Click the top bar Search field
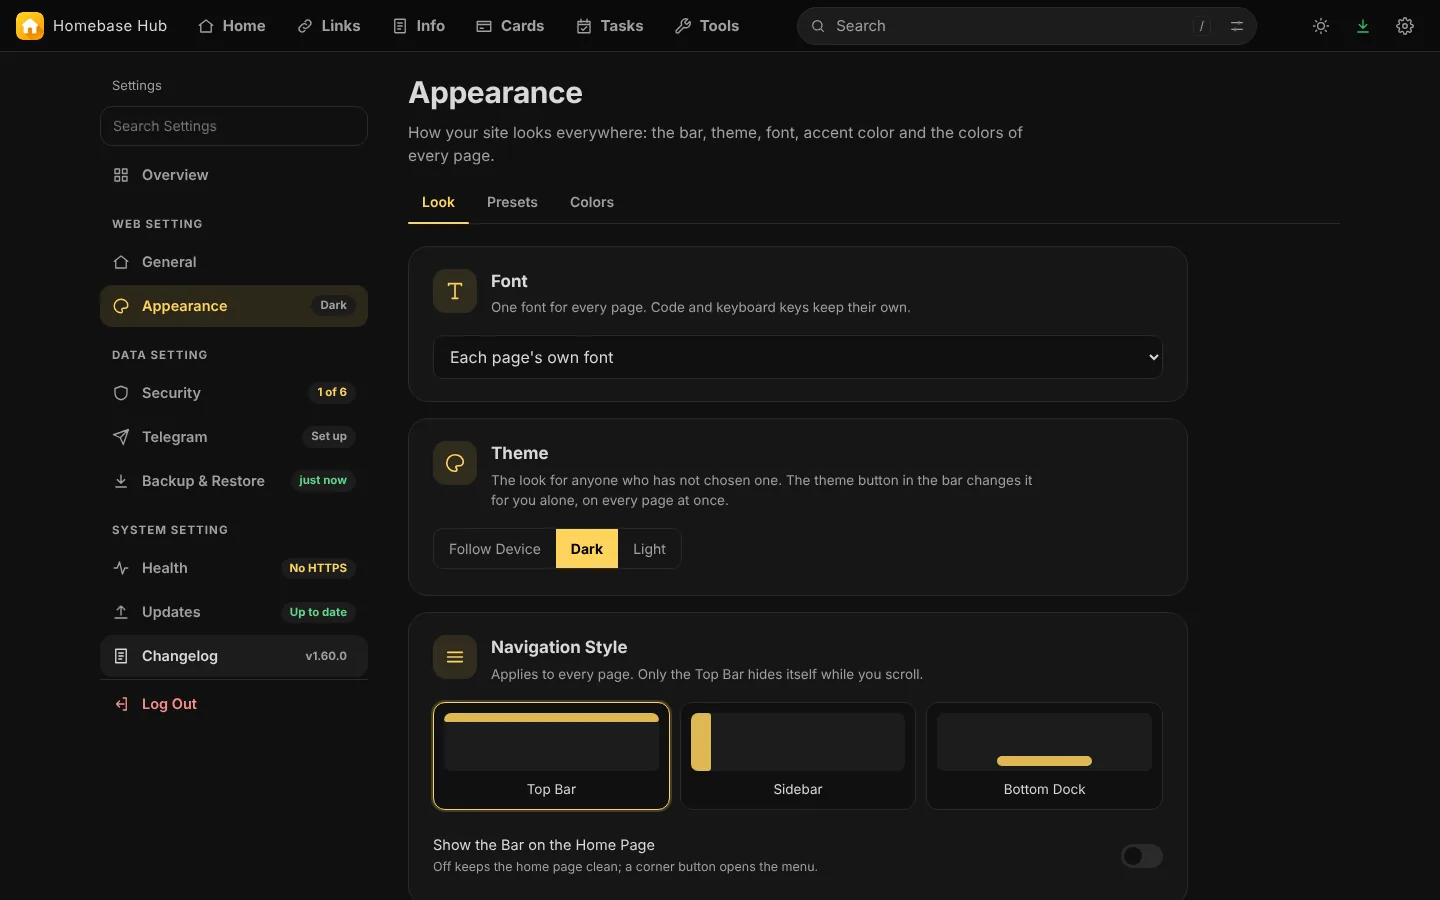The height and width of the screenshot is (900, 1440). point(1027,26)
